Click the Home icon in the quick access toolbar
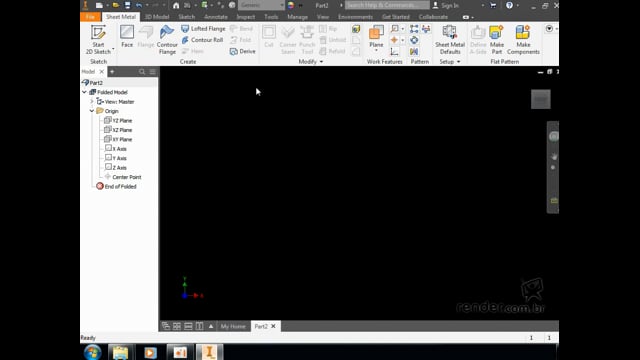640x360 pixels. tap(176, 5)
